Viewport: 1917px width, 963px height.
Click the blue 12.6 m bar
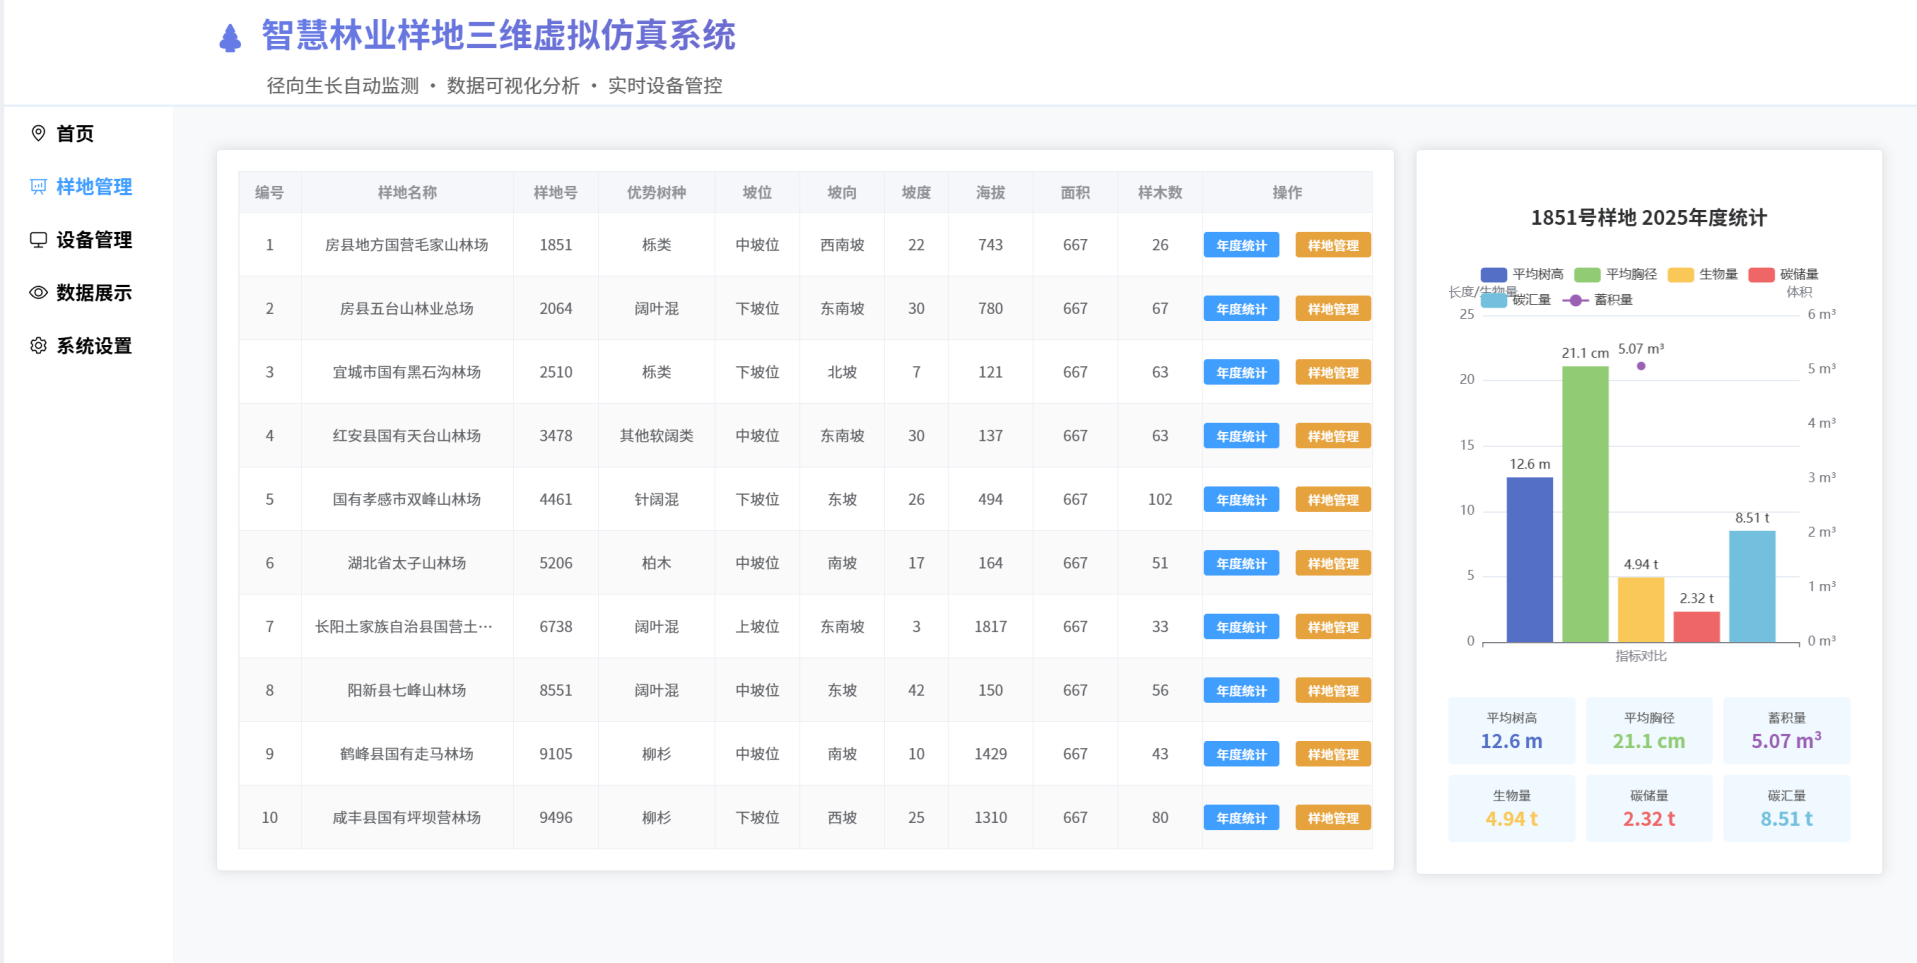coord(1530,559)
